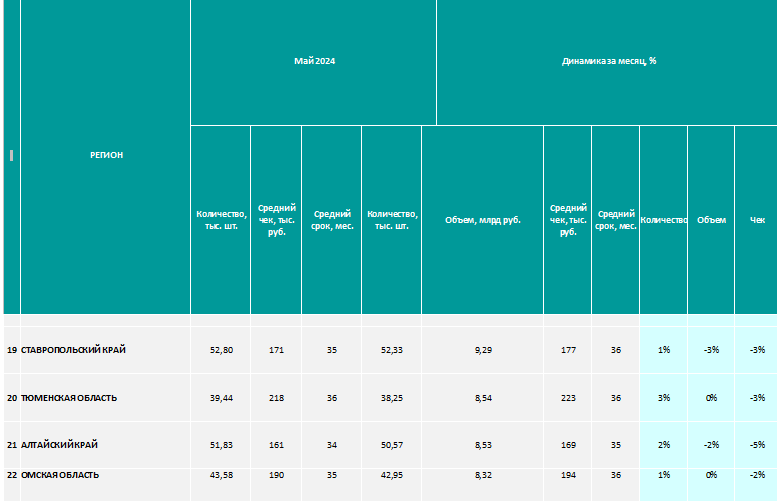Click the Май 2024 merged header

click(x=314, y=61)
